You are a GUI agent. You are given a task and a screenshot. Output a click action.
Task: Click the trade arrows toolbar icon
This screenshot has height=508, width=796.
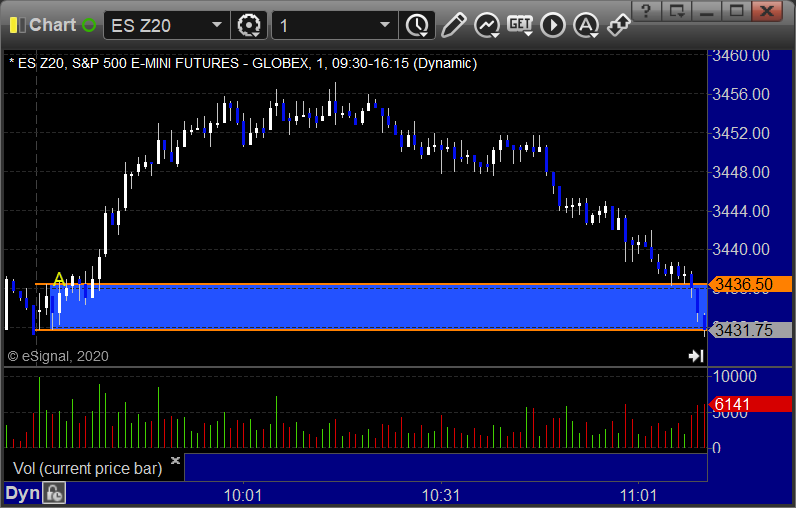coord(619,25)
